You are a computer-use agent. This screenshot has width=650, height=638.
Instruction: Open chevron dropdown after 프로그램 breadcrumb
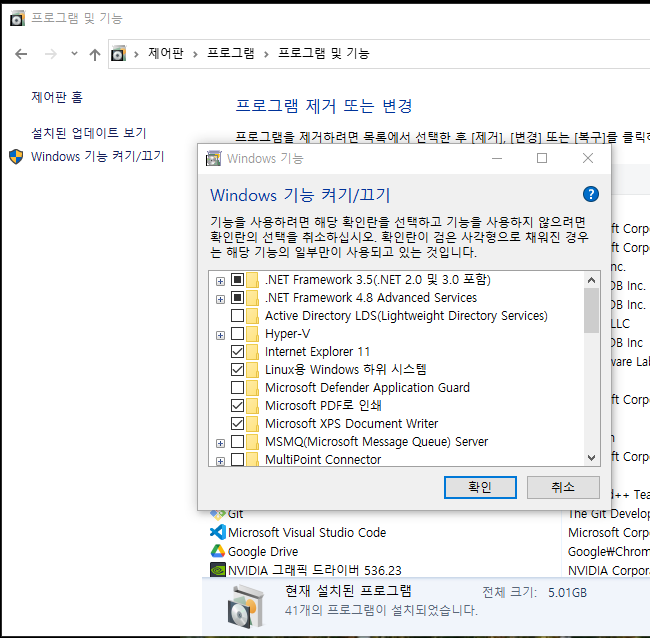(266, 54)
